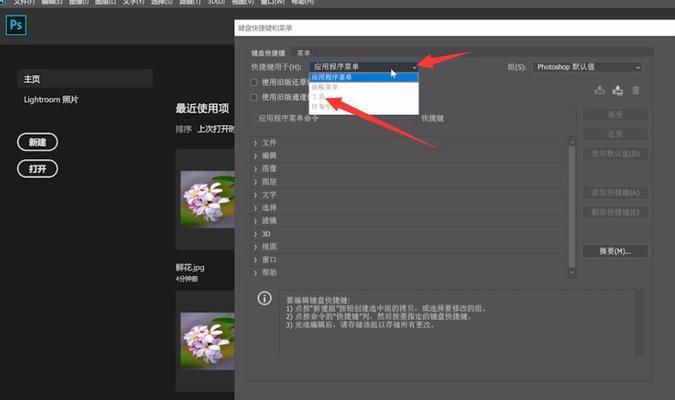Click the command list scrollbar thumb
675x400 pixels.
pyautogui.click(x=572, y=207)
